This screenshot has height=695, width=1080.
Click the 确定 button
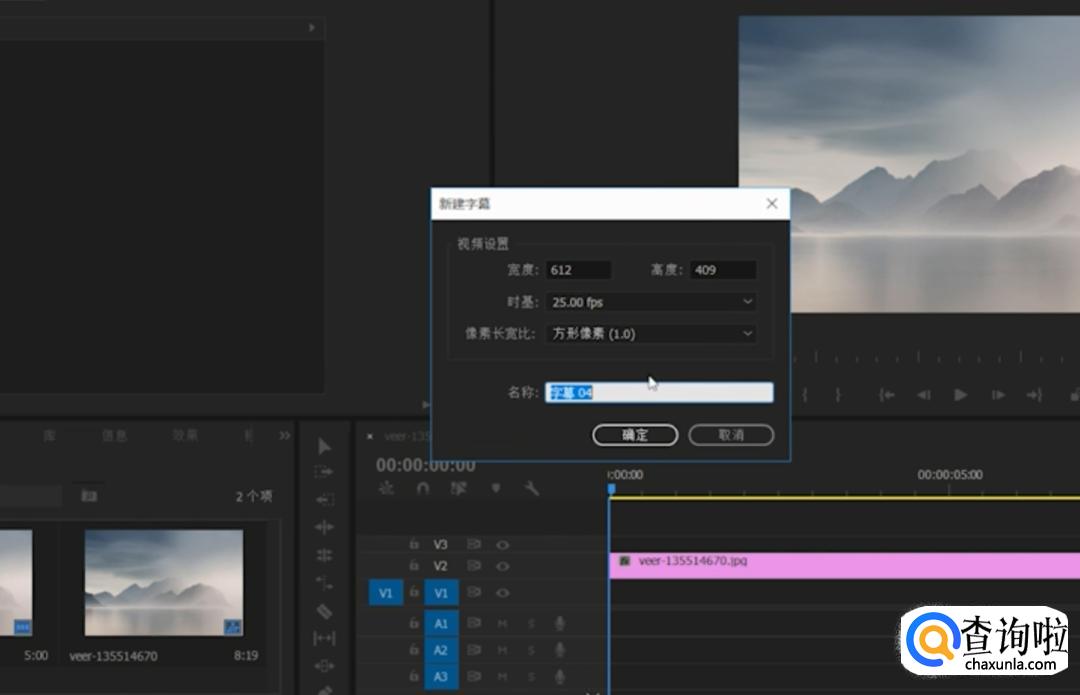[635, 435]
